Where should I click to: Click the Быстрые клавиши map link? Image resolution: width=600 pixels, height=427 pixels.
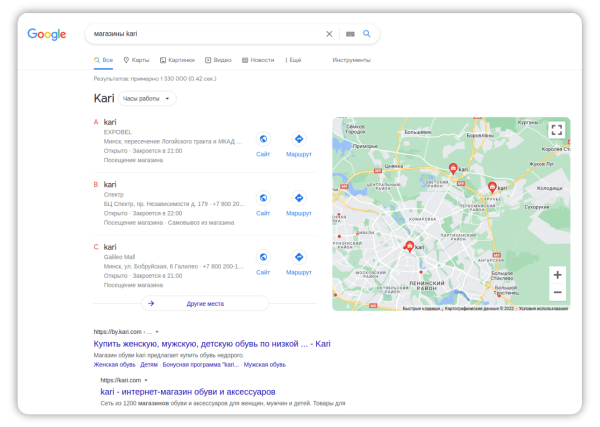point(421,308)
